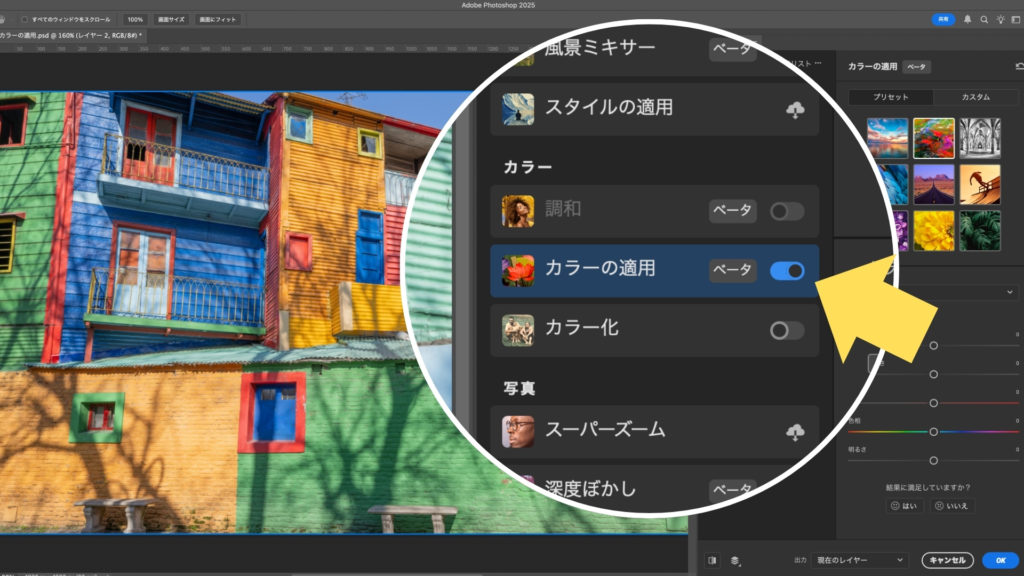This screenshot has width=1024, height=576.
Task: Click the smiley はい feedback button
Action: [903, 506]
